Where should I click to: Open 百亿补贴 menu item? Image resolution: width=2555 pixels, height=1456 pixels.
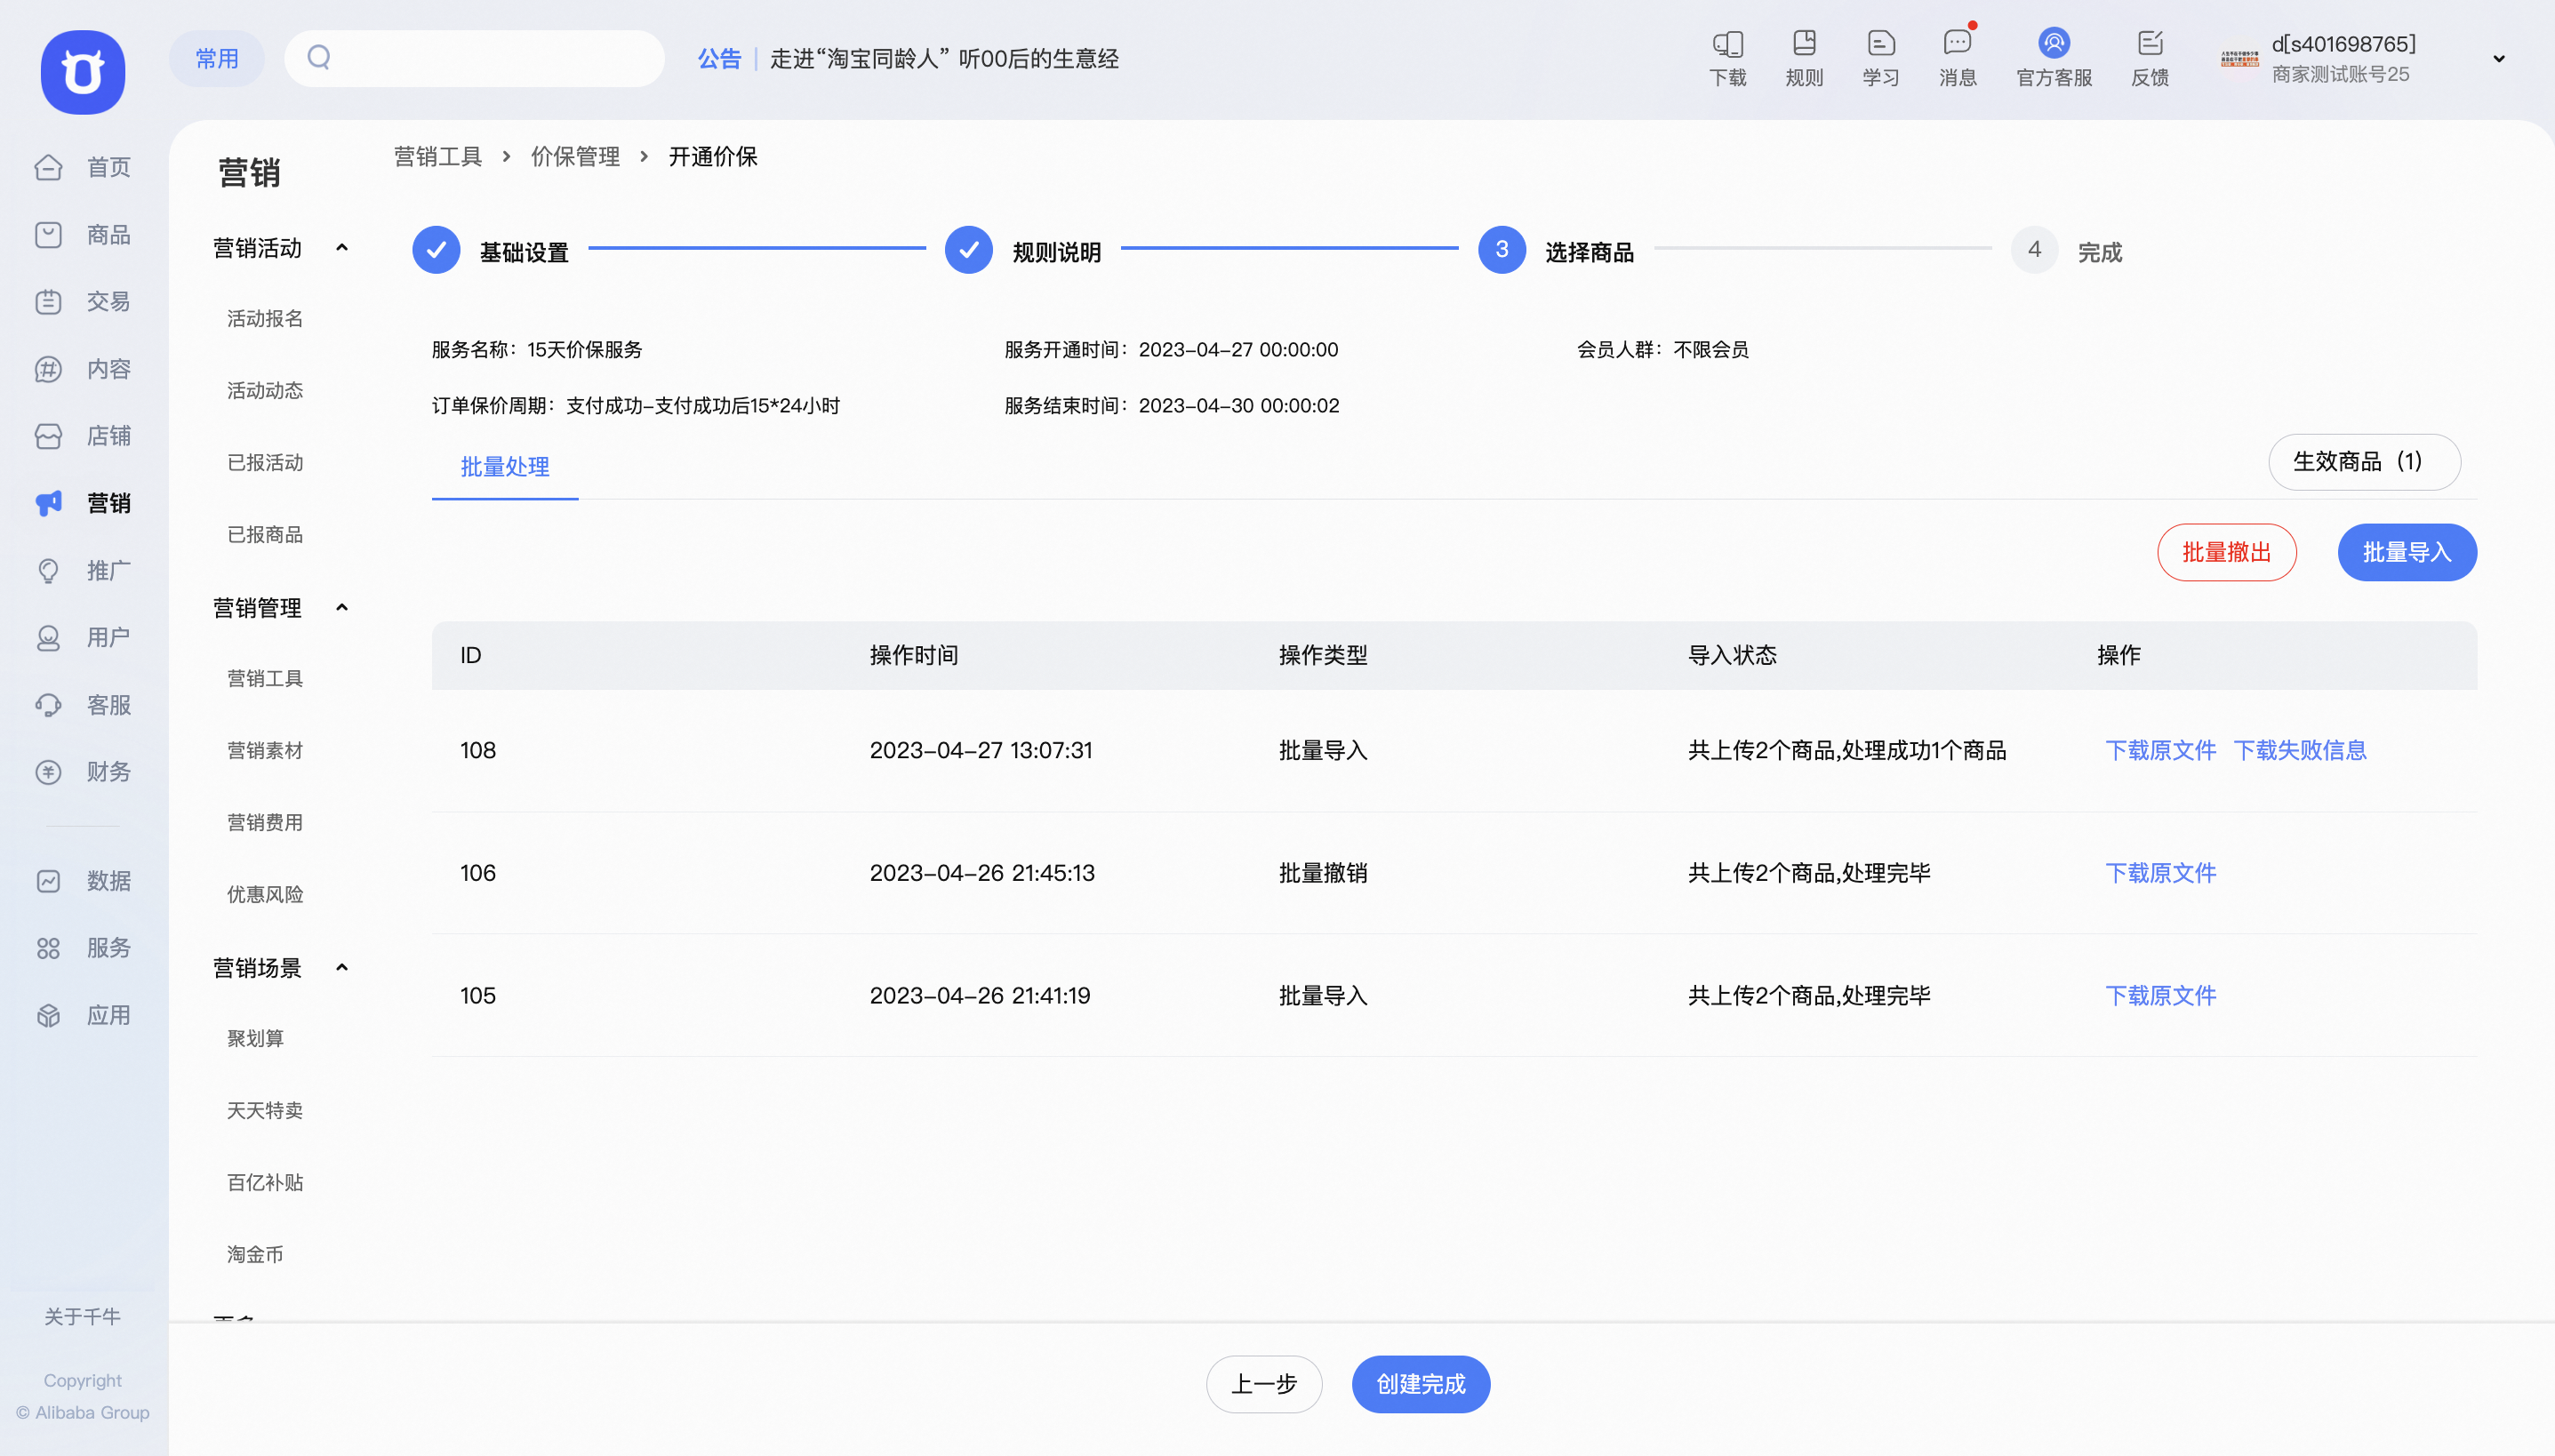pos(265,1183)
